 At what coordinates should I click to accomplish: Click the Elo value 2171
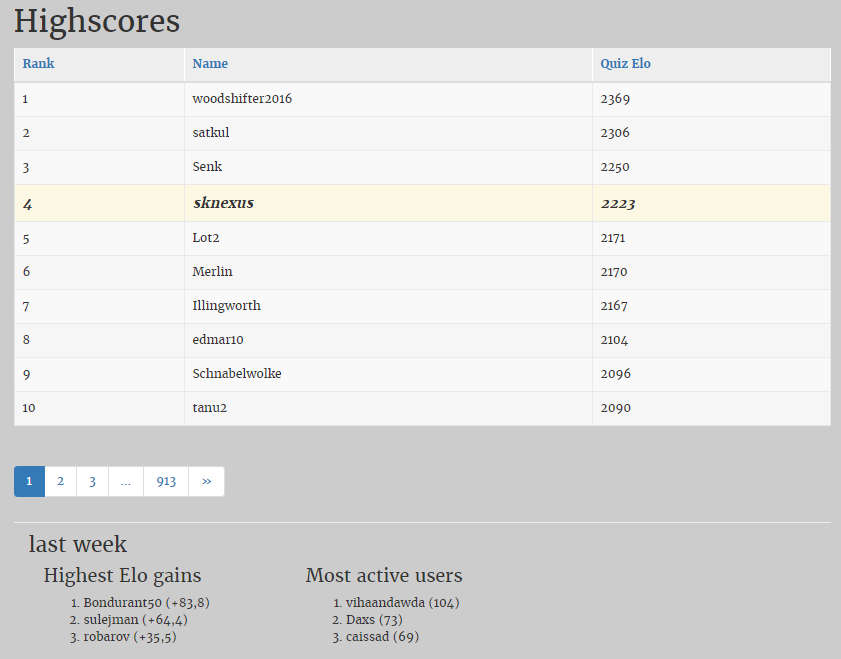click(x=613, y=238)
